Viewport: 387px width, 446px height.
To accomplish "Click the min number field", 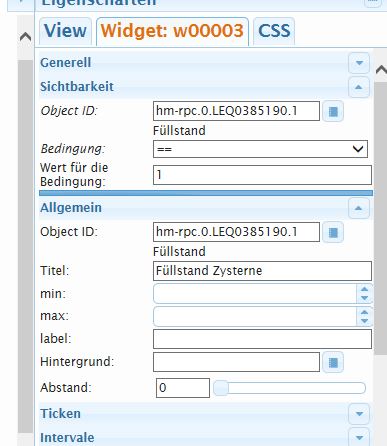I will (x=255, y=294).
